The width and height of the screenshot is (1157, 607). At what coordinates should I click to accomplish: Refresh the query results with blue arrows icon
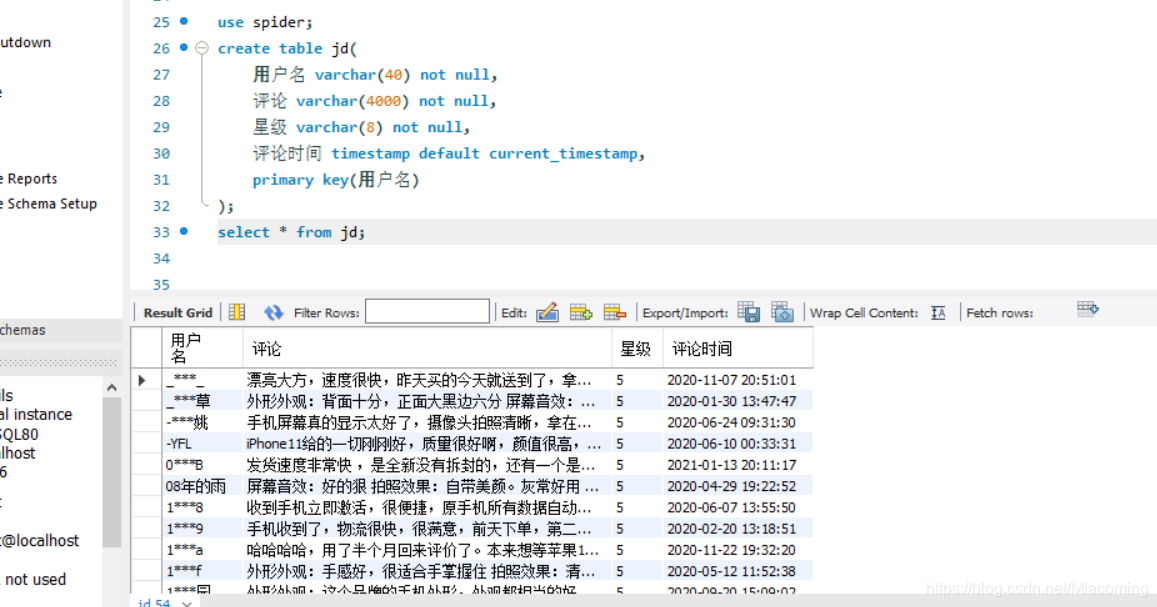(x=273, y=312)
